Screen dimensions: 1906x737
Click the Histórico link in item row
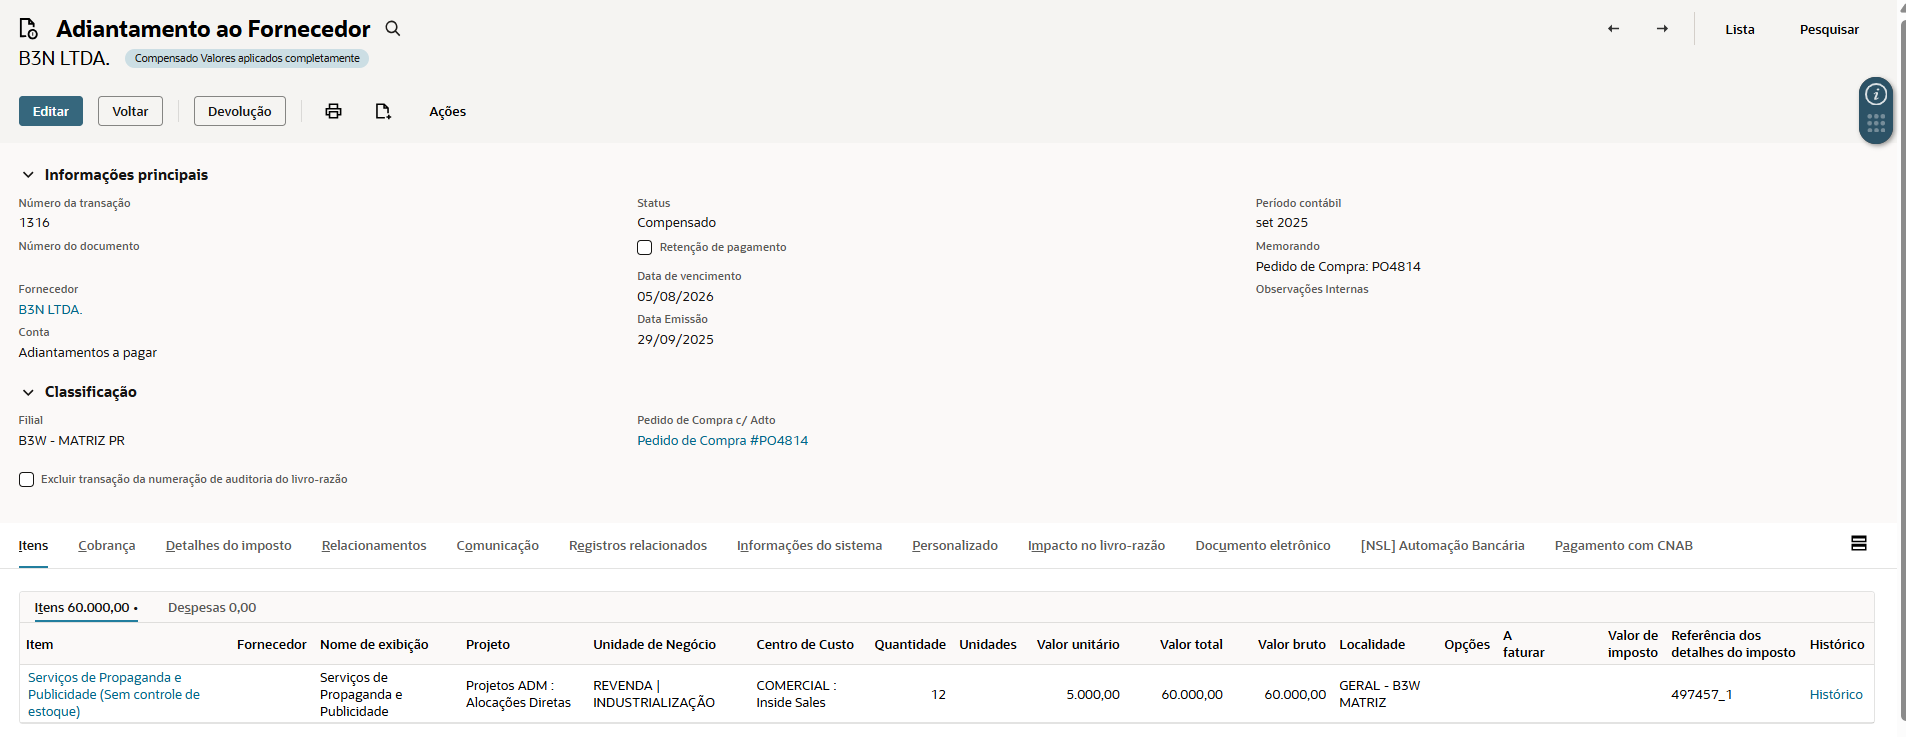point(1835,694)
